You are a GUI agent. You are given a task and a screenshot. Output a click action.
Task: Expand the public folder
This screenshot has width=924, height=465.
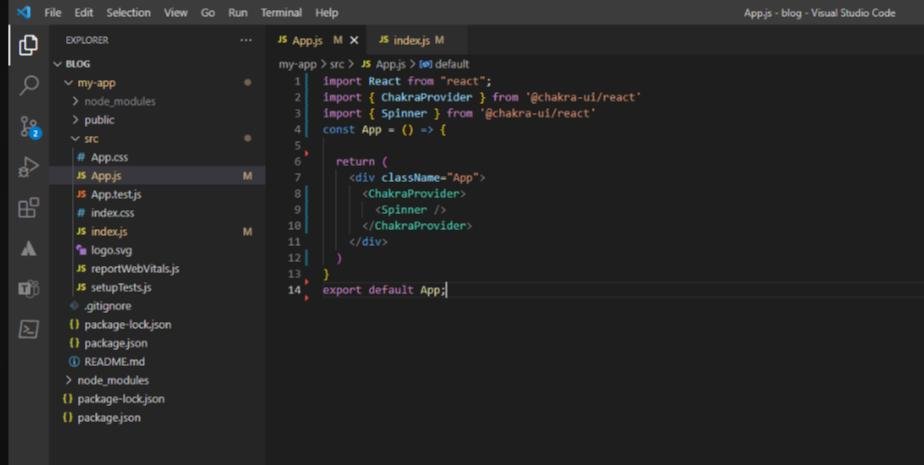[99, 120]
